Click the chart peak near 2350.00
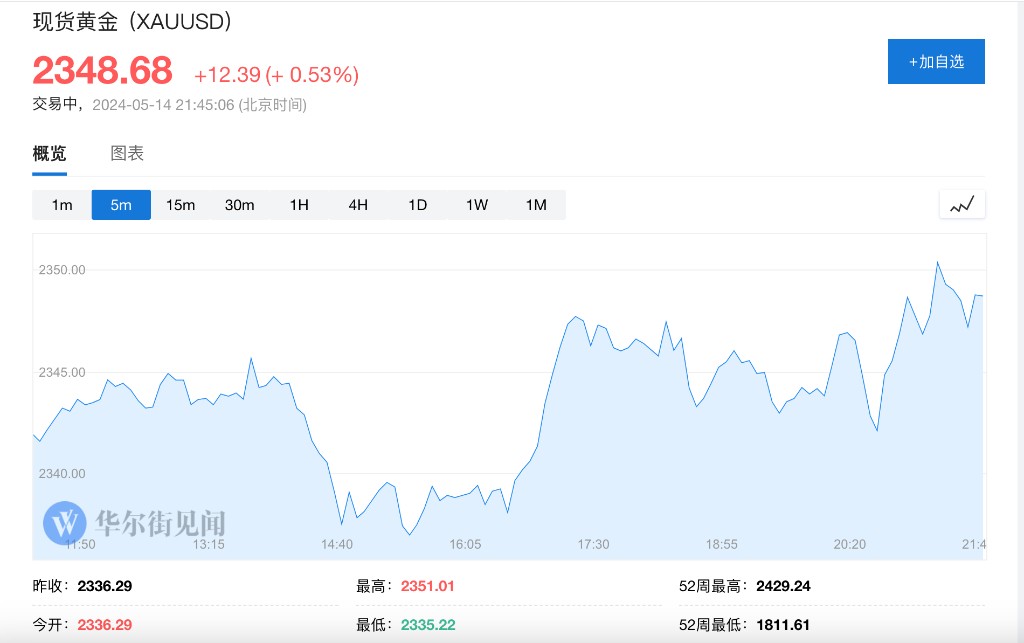The image size is (1024, 643). [x=937, y=263]
